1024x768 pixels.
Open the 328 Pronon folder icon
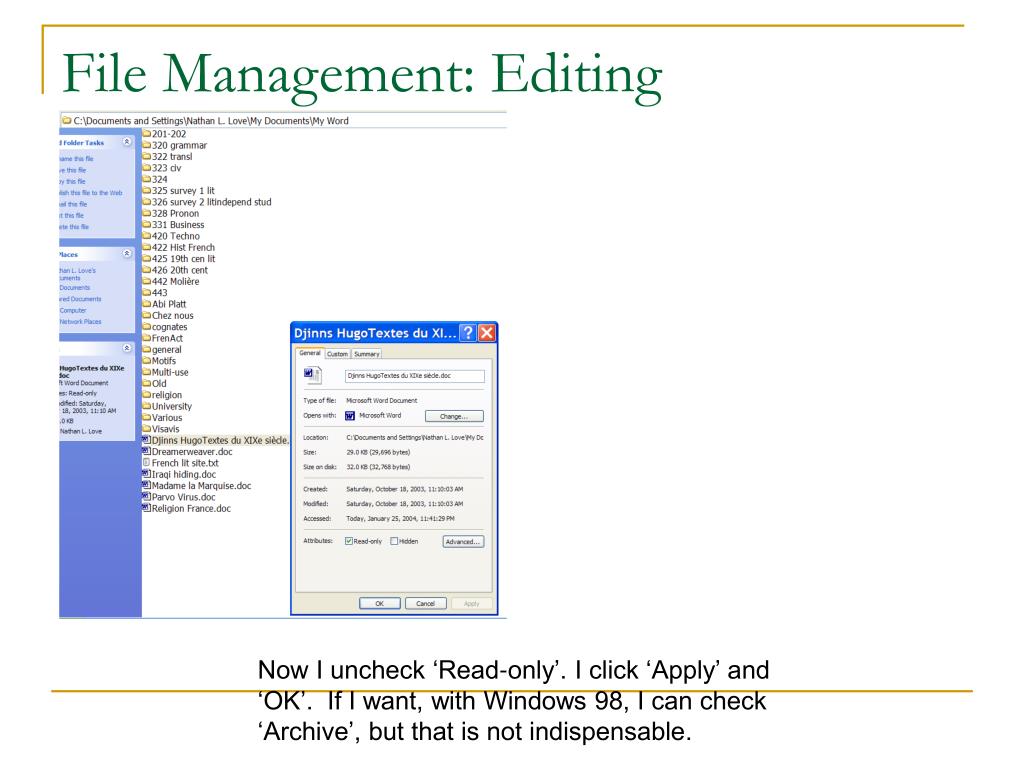pyautogui.click(x=147, y=214)
